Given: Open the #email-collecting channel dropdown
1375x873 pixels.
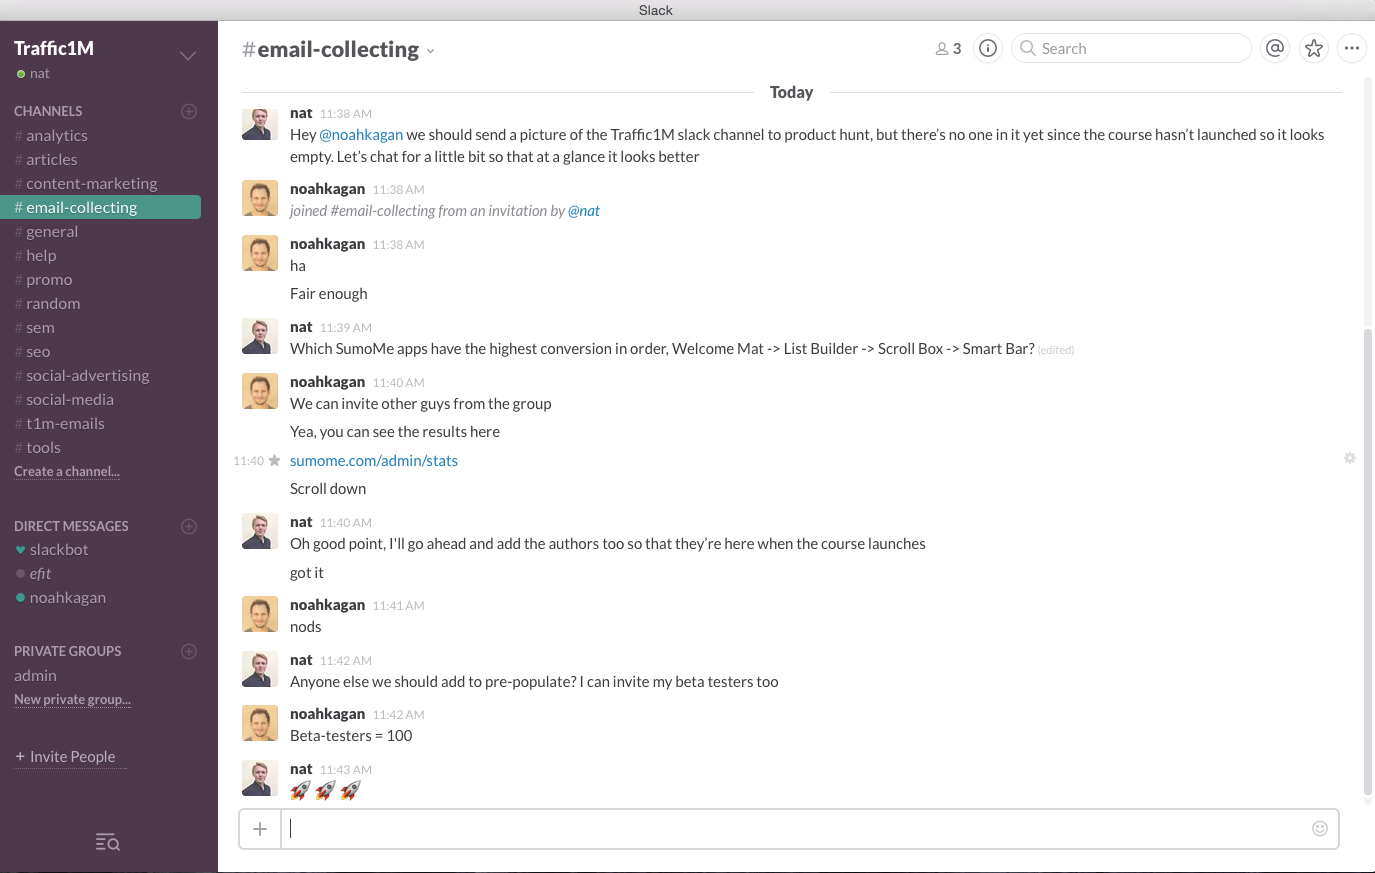Looking at the screenshot, I should (x=430, y=52).
